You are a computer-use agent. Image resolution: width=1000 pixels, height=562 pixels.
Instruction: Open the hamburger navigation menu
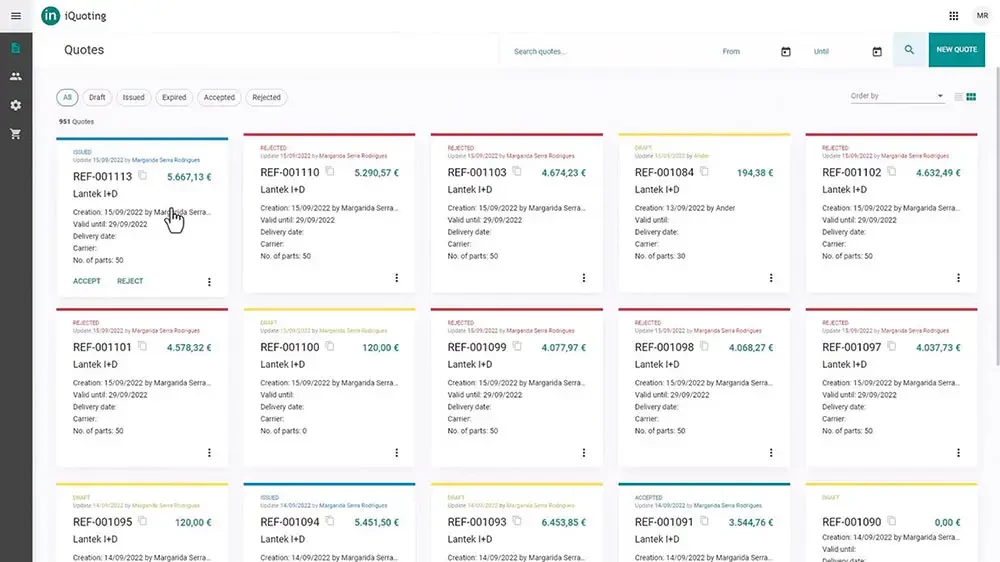pos(16,16)
